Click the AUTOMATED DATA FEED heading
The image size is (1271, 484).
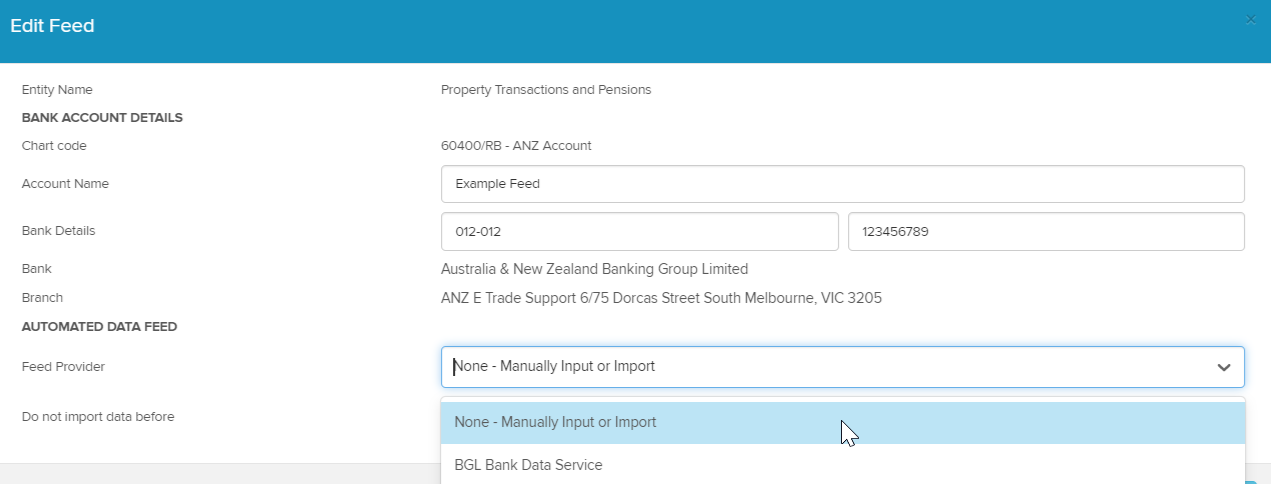click(x=99, y=326)
